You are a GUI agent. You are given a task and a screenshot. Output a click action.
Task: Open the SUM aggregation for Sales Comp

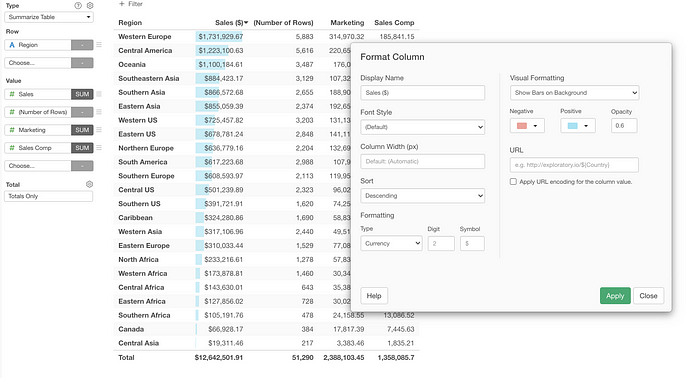82,148
